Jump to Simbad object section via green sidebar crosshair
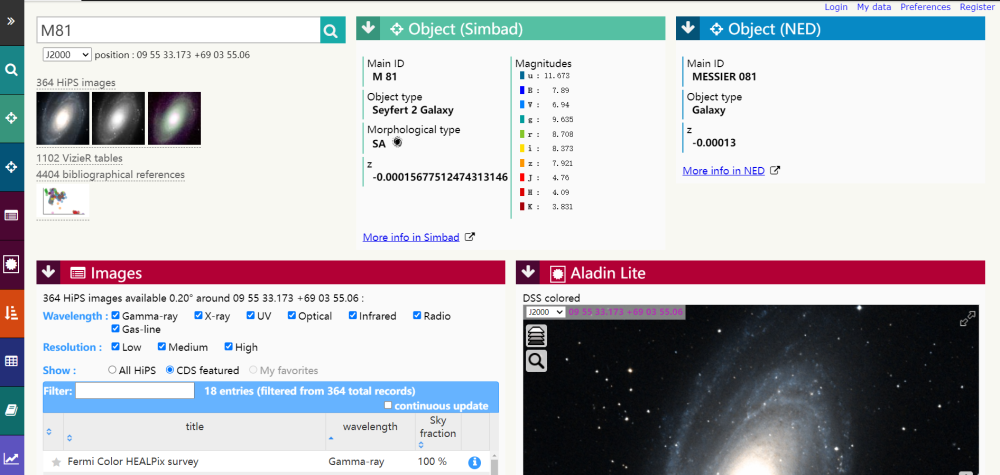 (x=11, y=118)
